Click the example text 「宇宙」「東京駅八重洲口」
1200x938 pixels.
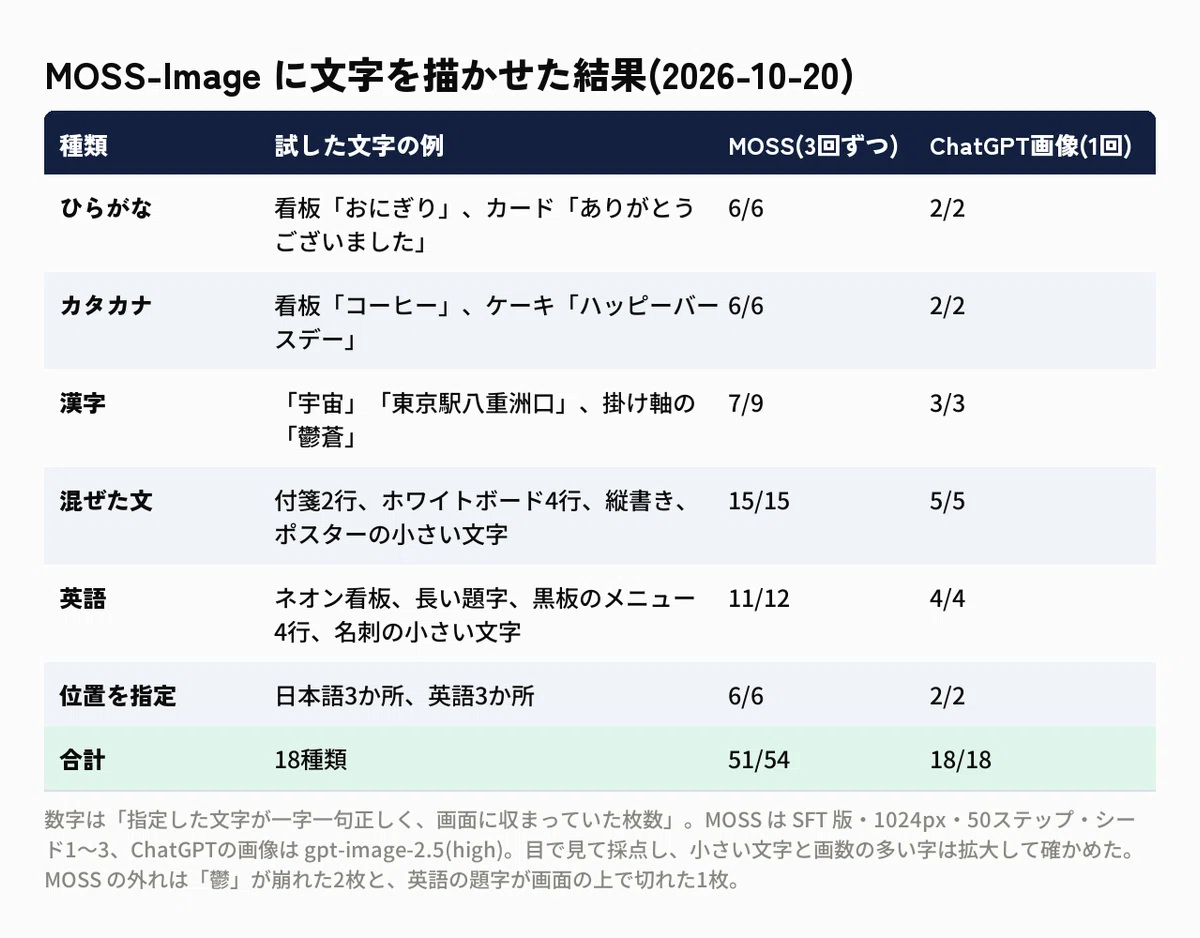(x=484, y=420)
